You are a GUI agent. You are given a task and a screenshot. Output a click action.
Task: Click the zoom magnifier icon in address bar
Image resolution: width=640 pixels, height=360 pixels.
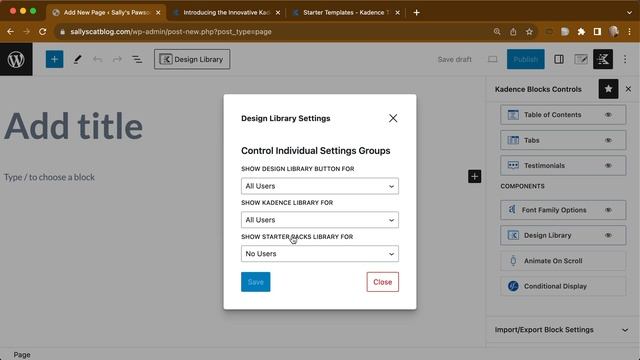click(x=497, y=31)
